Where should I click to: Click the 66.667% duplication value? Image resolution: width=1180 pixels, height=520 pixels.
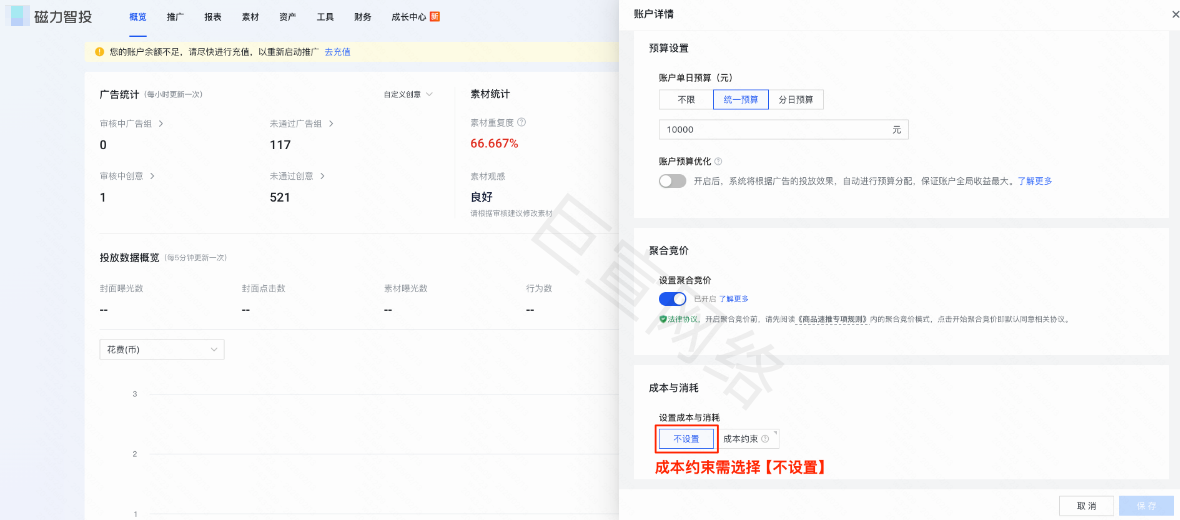click(494, 143)
